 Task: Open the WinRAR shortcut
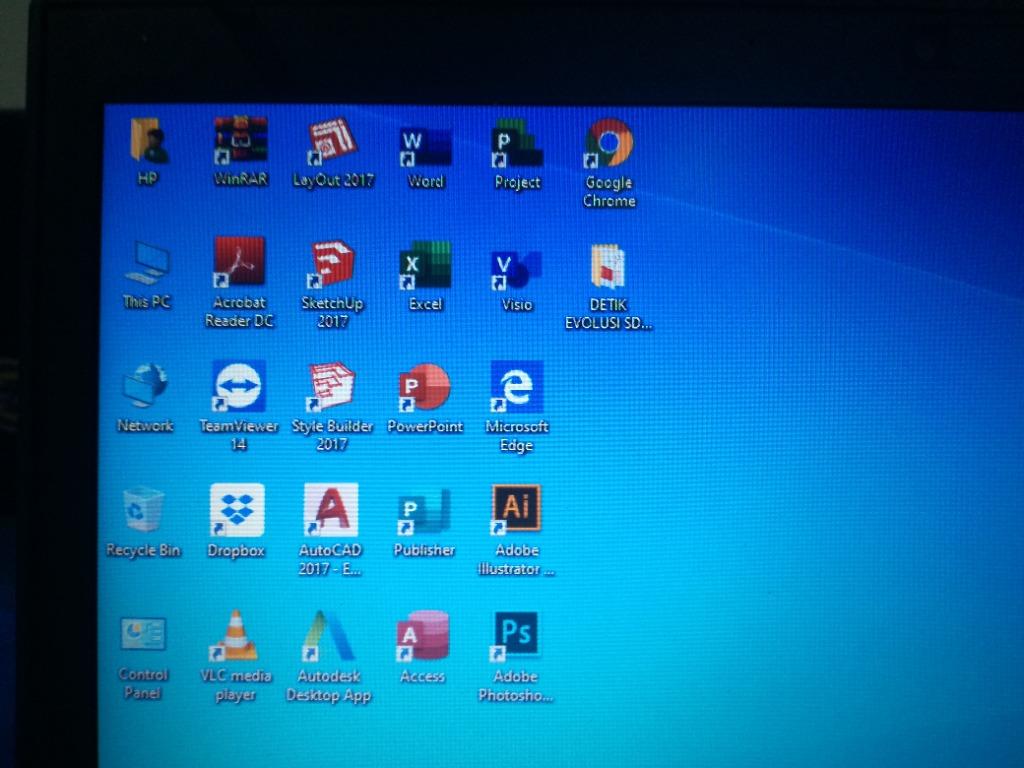pos(240,140)
